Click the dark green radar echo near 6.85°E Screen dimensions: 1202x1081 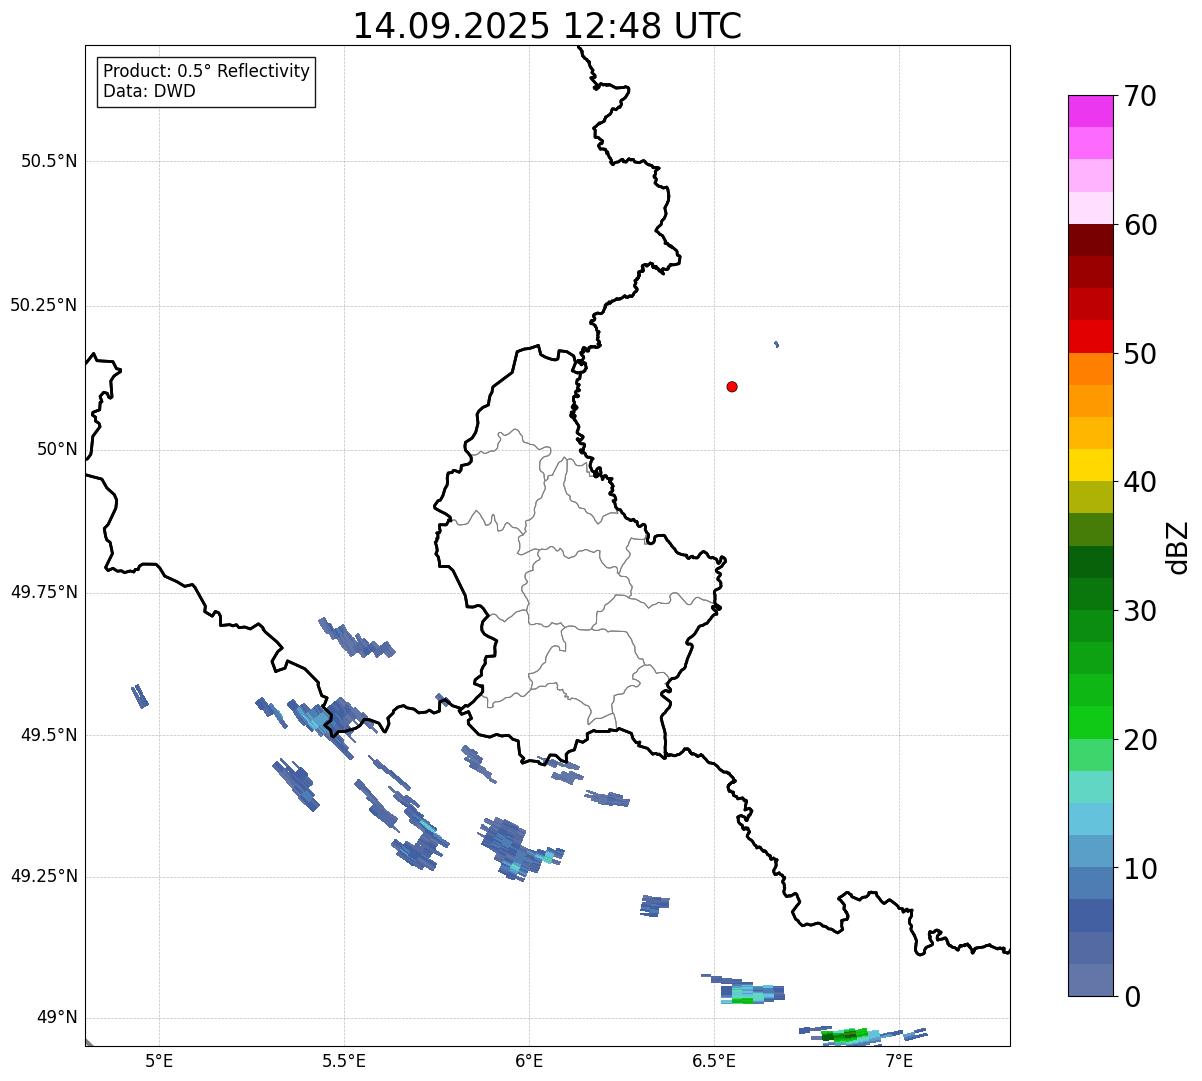click(842, 1036)
